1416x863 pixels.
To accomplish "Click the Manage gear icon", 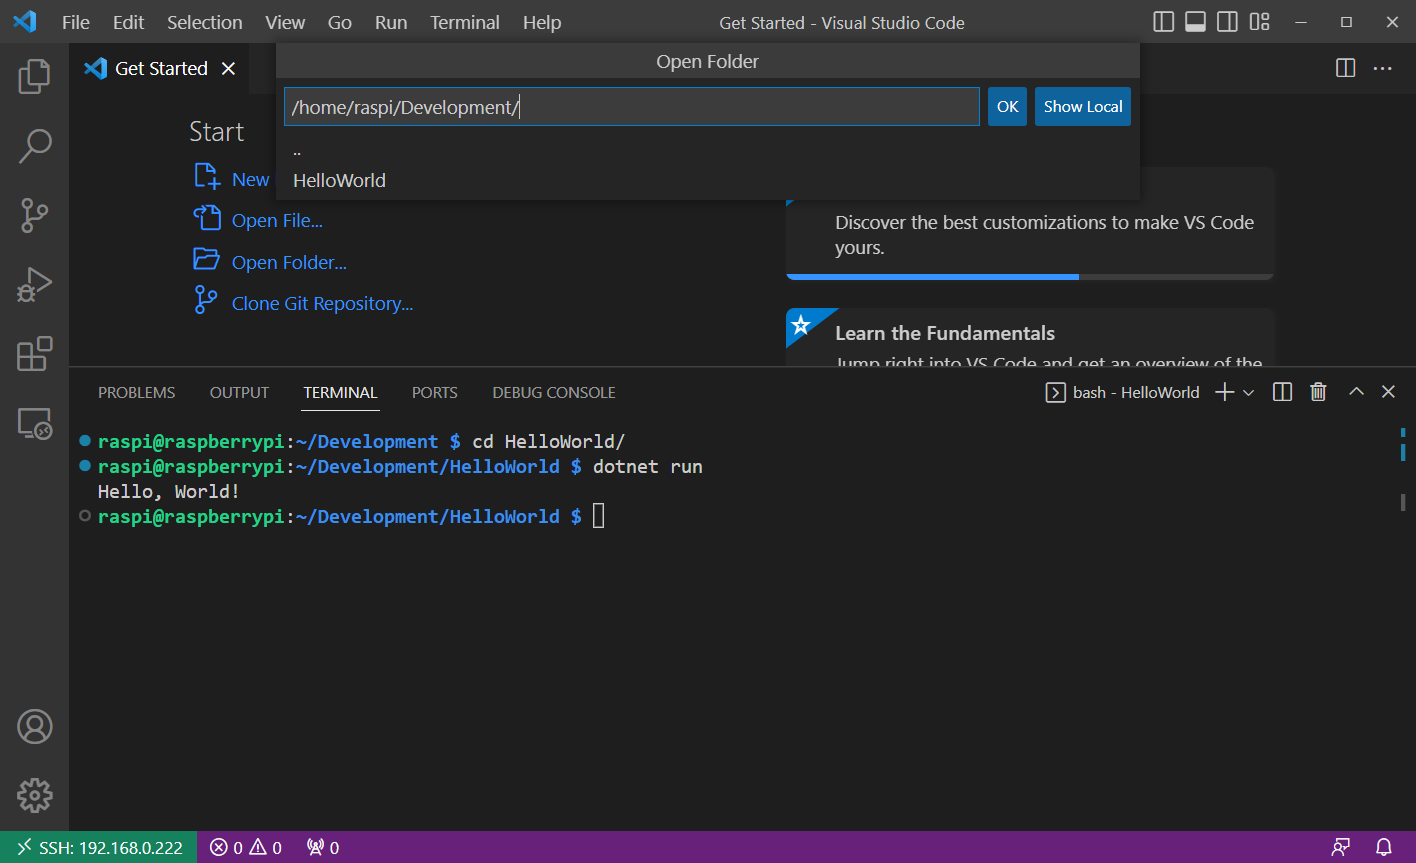I will point(34,795).
